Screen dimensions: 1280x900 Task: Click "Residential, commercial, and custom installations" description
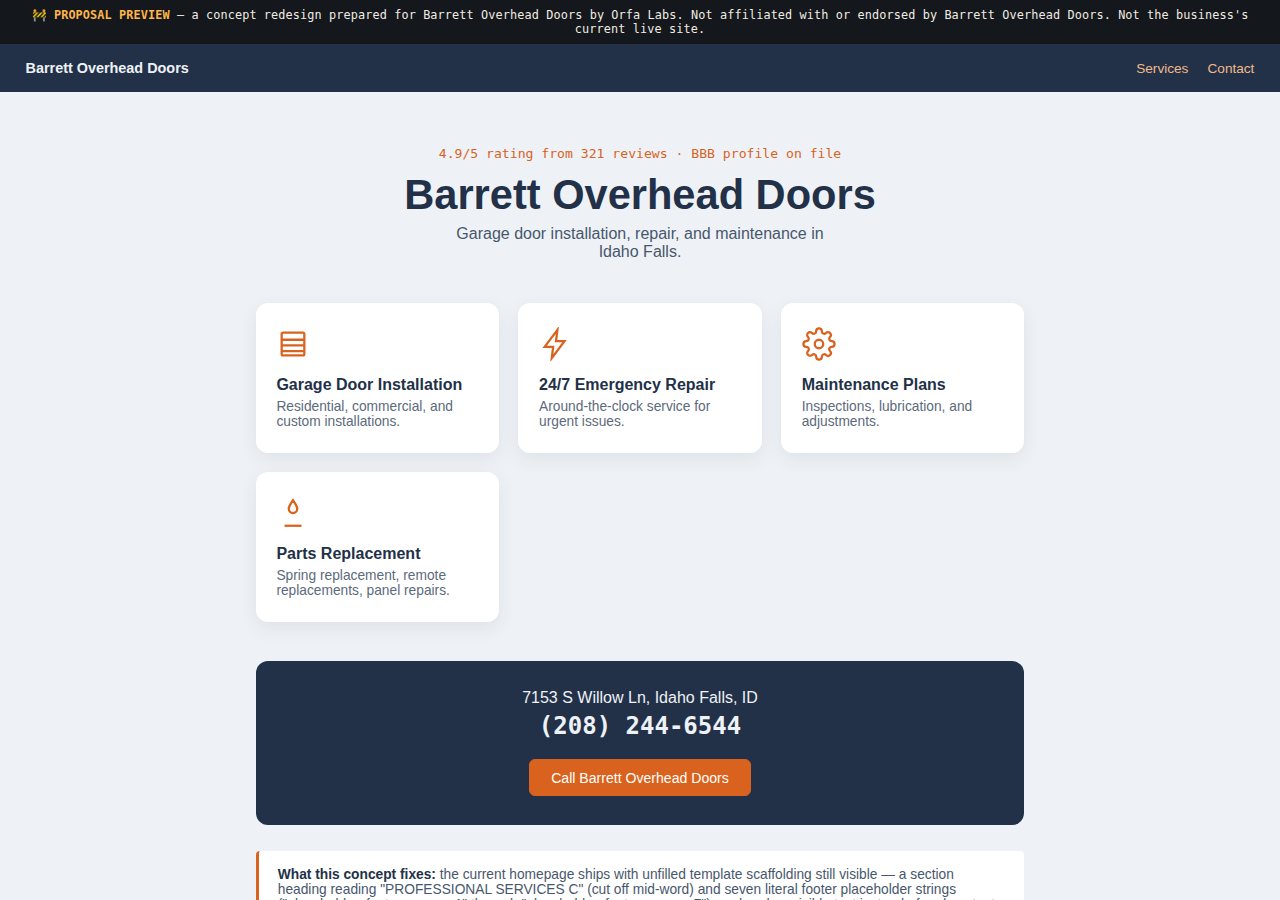(x=365, y=414)
